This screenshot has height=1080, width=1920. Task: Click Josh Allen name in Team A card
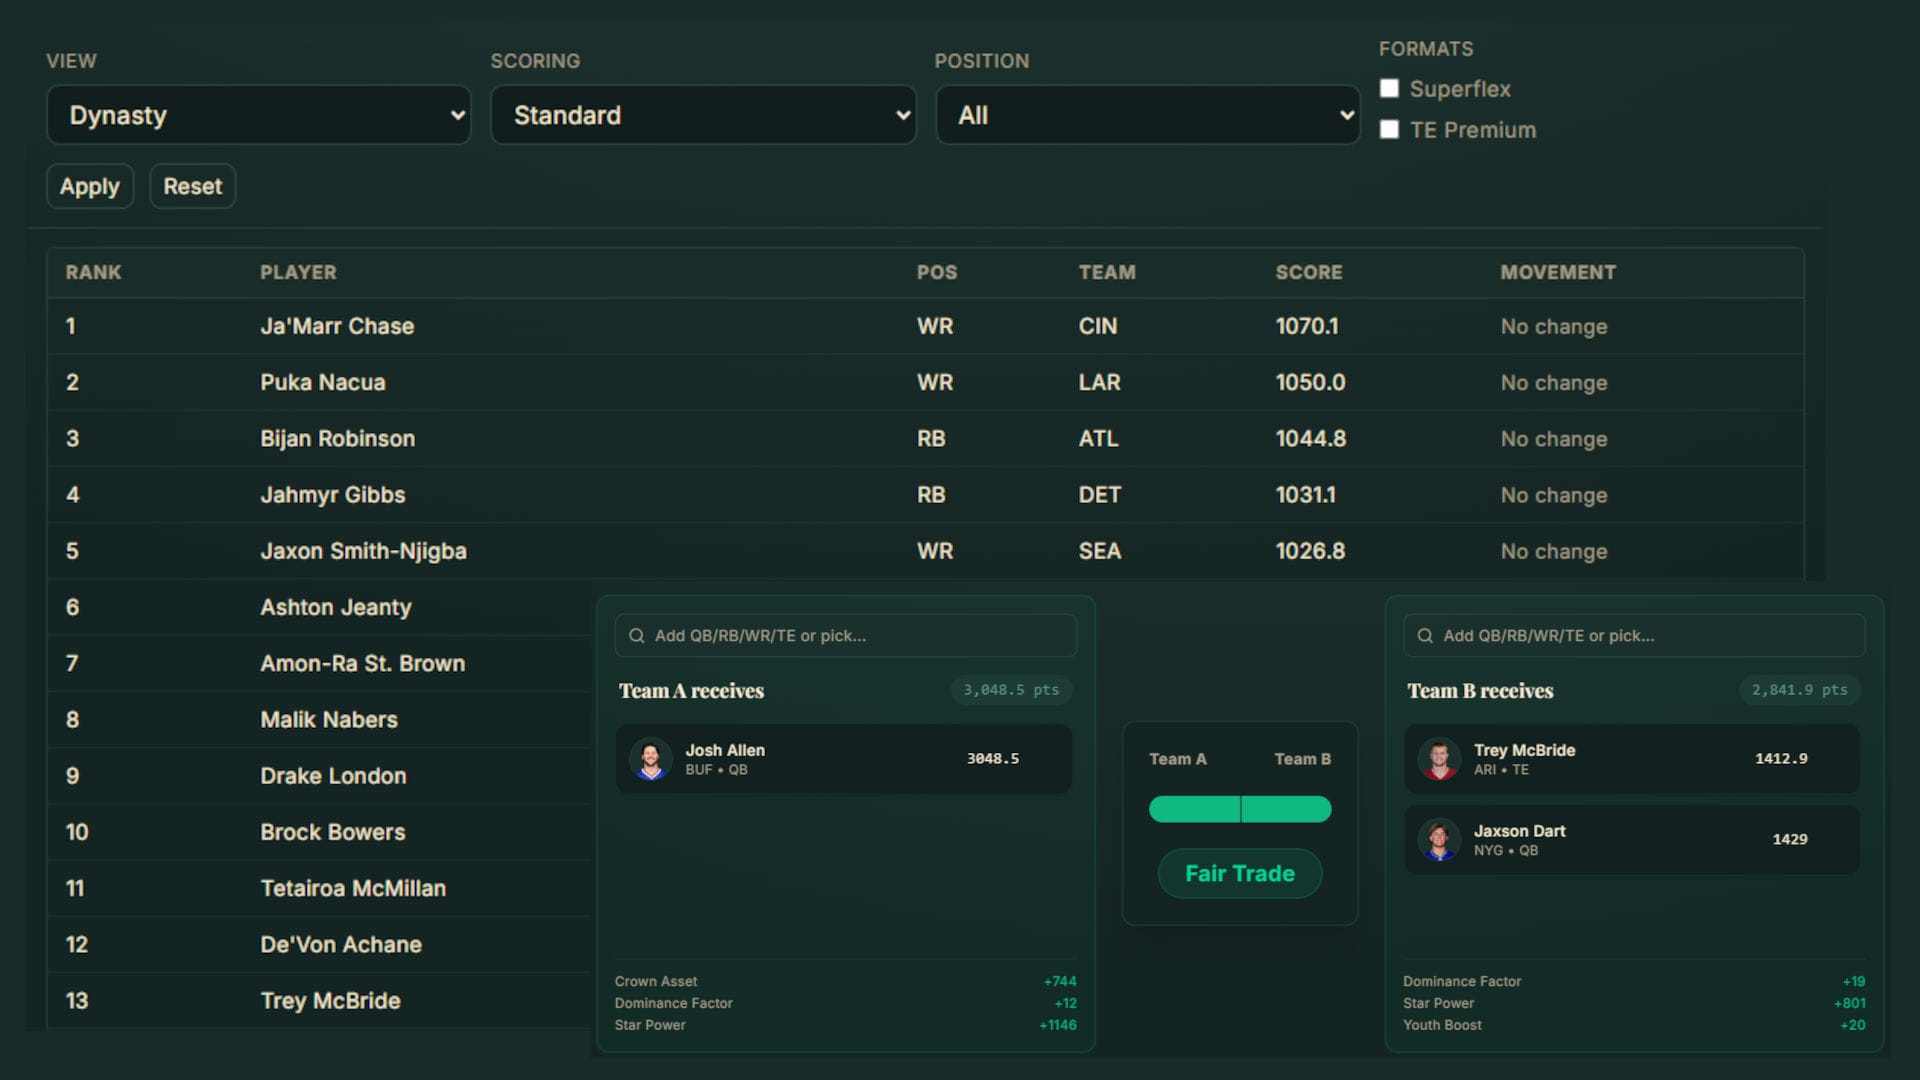(x=725, y=750)
